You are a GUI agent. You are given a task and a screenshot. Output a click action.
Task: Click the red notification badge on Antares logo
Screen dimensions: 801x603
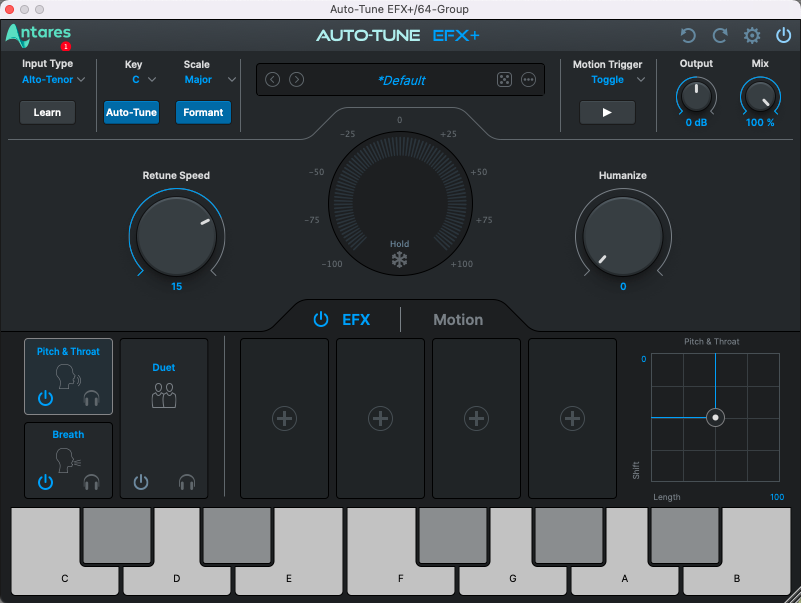tap(65, 47)
